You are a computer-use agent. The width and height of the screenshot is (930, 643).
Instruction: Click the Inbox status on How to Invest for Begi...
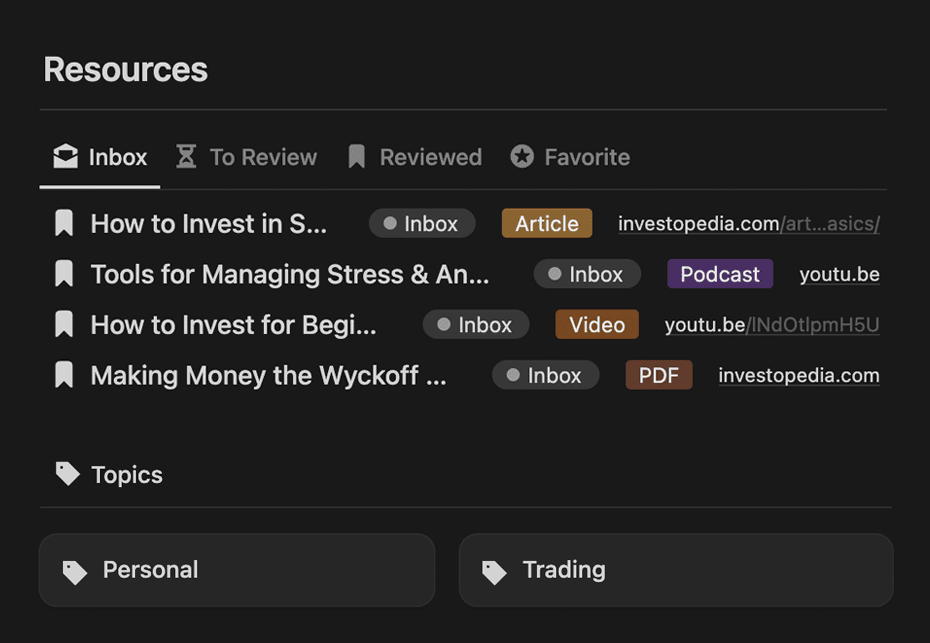tap(476, 324)
